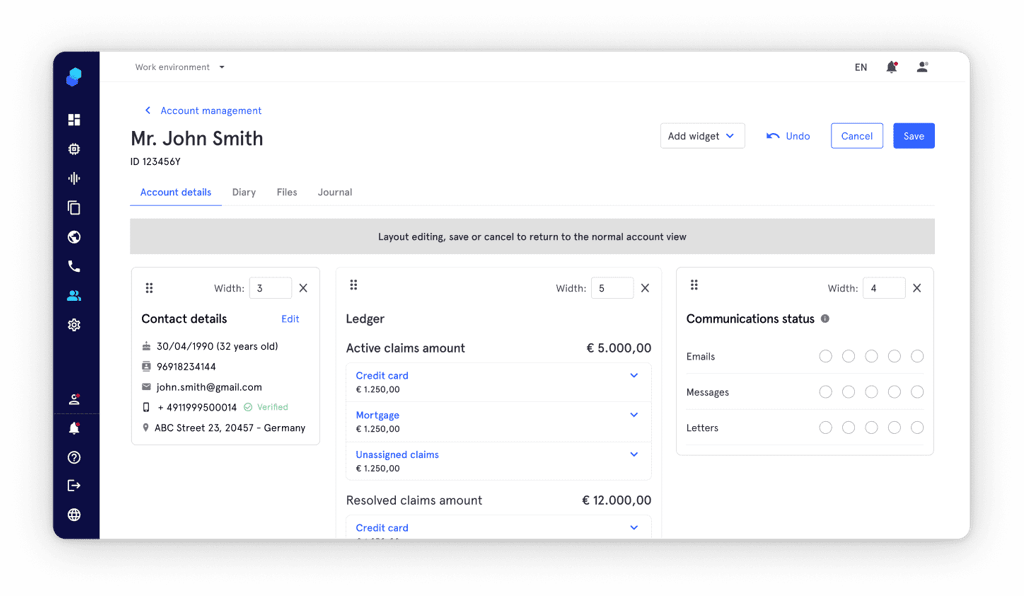Switch to the Diary tab

click(244, 192)
